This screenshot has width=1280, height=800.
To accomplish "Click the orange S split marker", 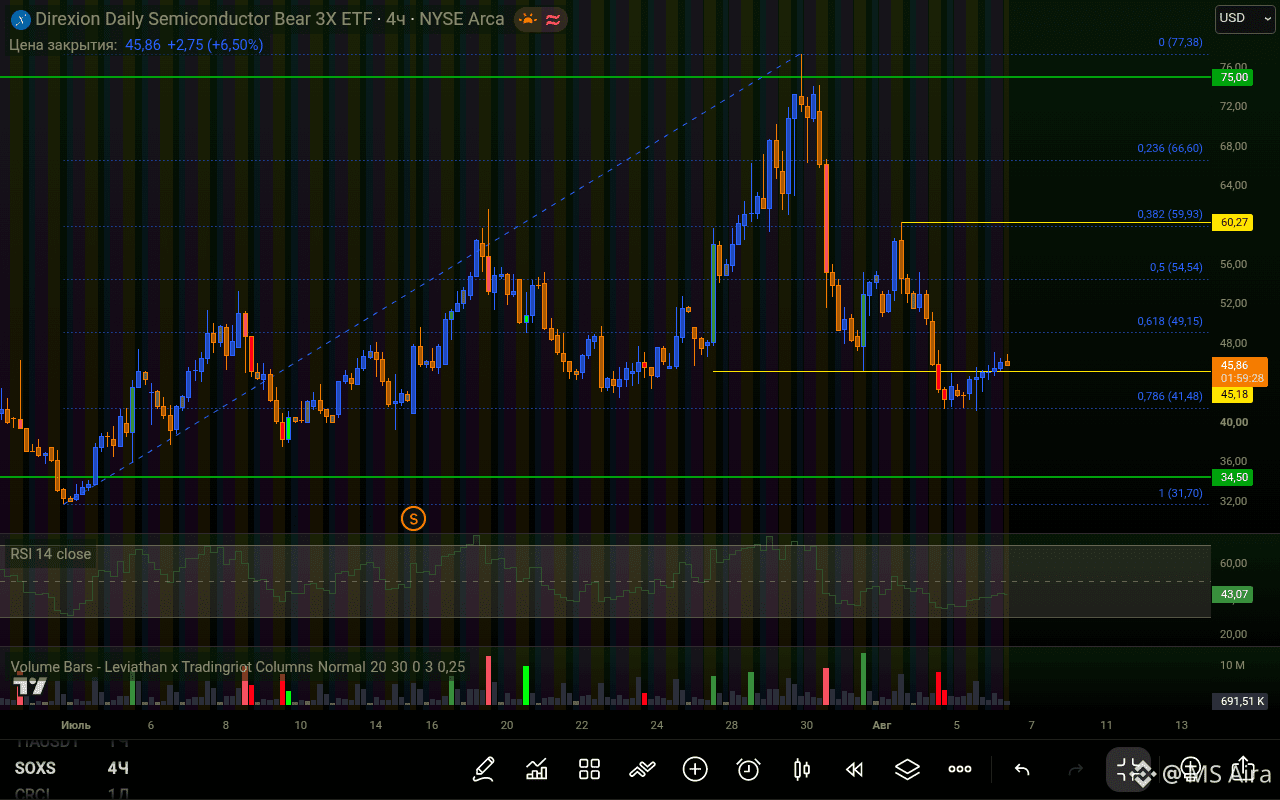I will point(413,518).
